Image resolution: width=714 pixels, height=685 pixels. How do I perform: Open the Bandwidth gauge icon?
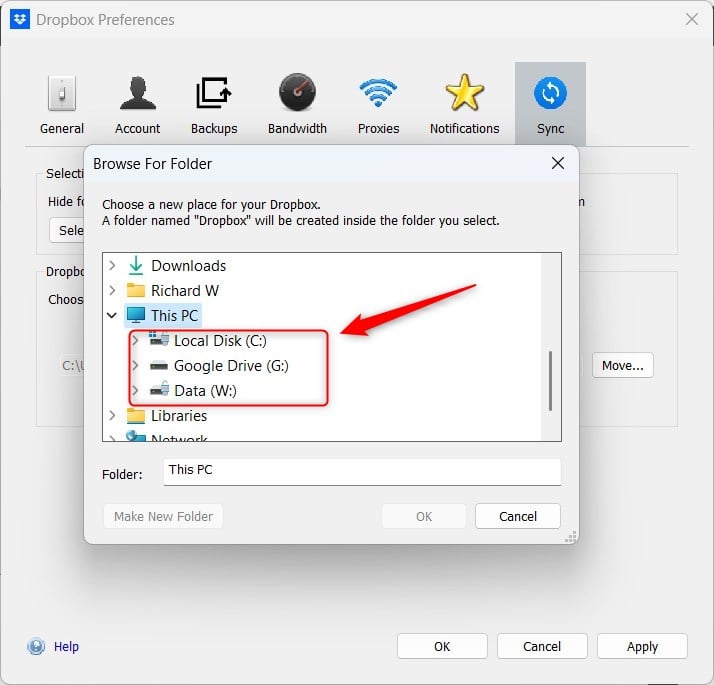tap(297, 92)
